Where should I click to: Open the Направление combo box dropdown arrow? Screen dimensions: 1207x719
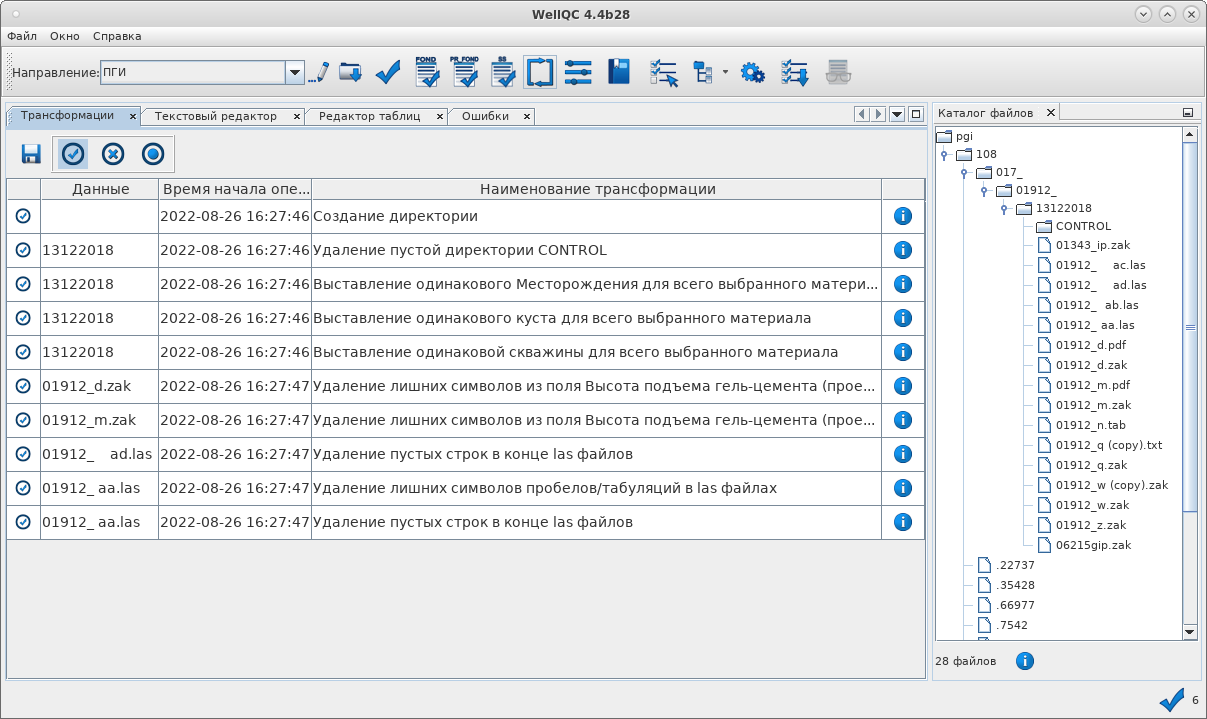point(295,72)
